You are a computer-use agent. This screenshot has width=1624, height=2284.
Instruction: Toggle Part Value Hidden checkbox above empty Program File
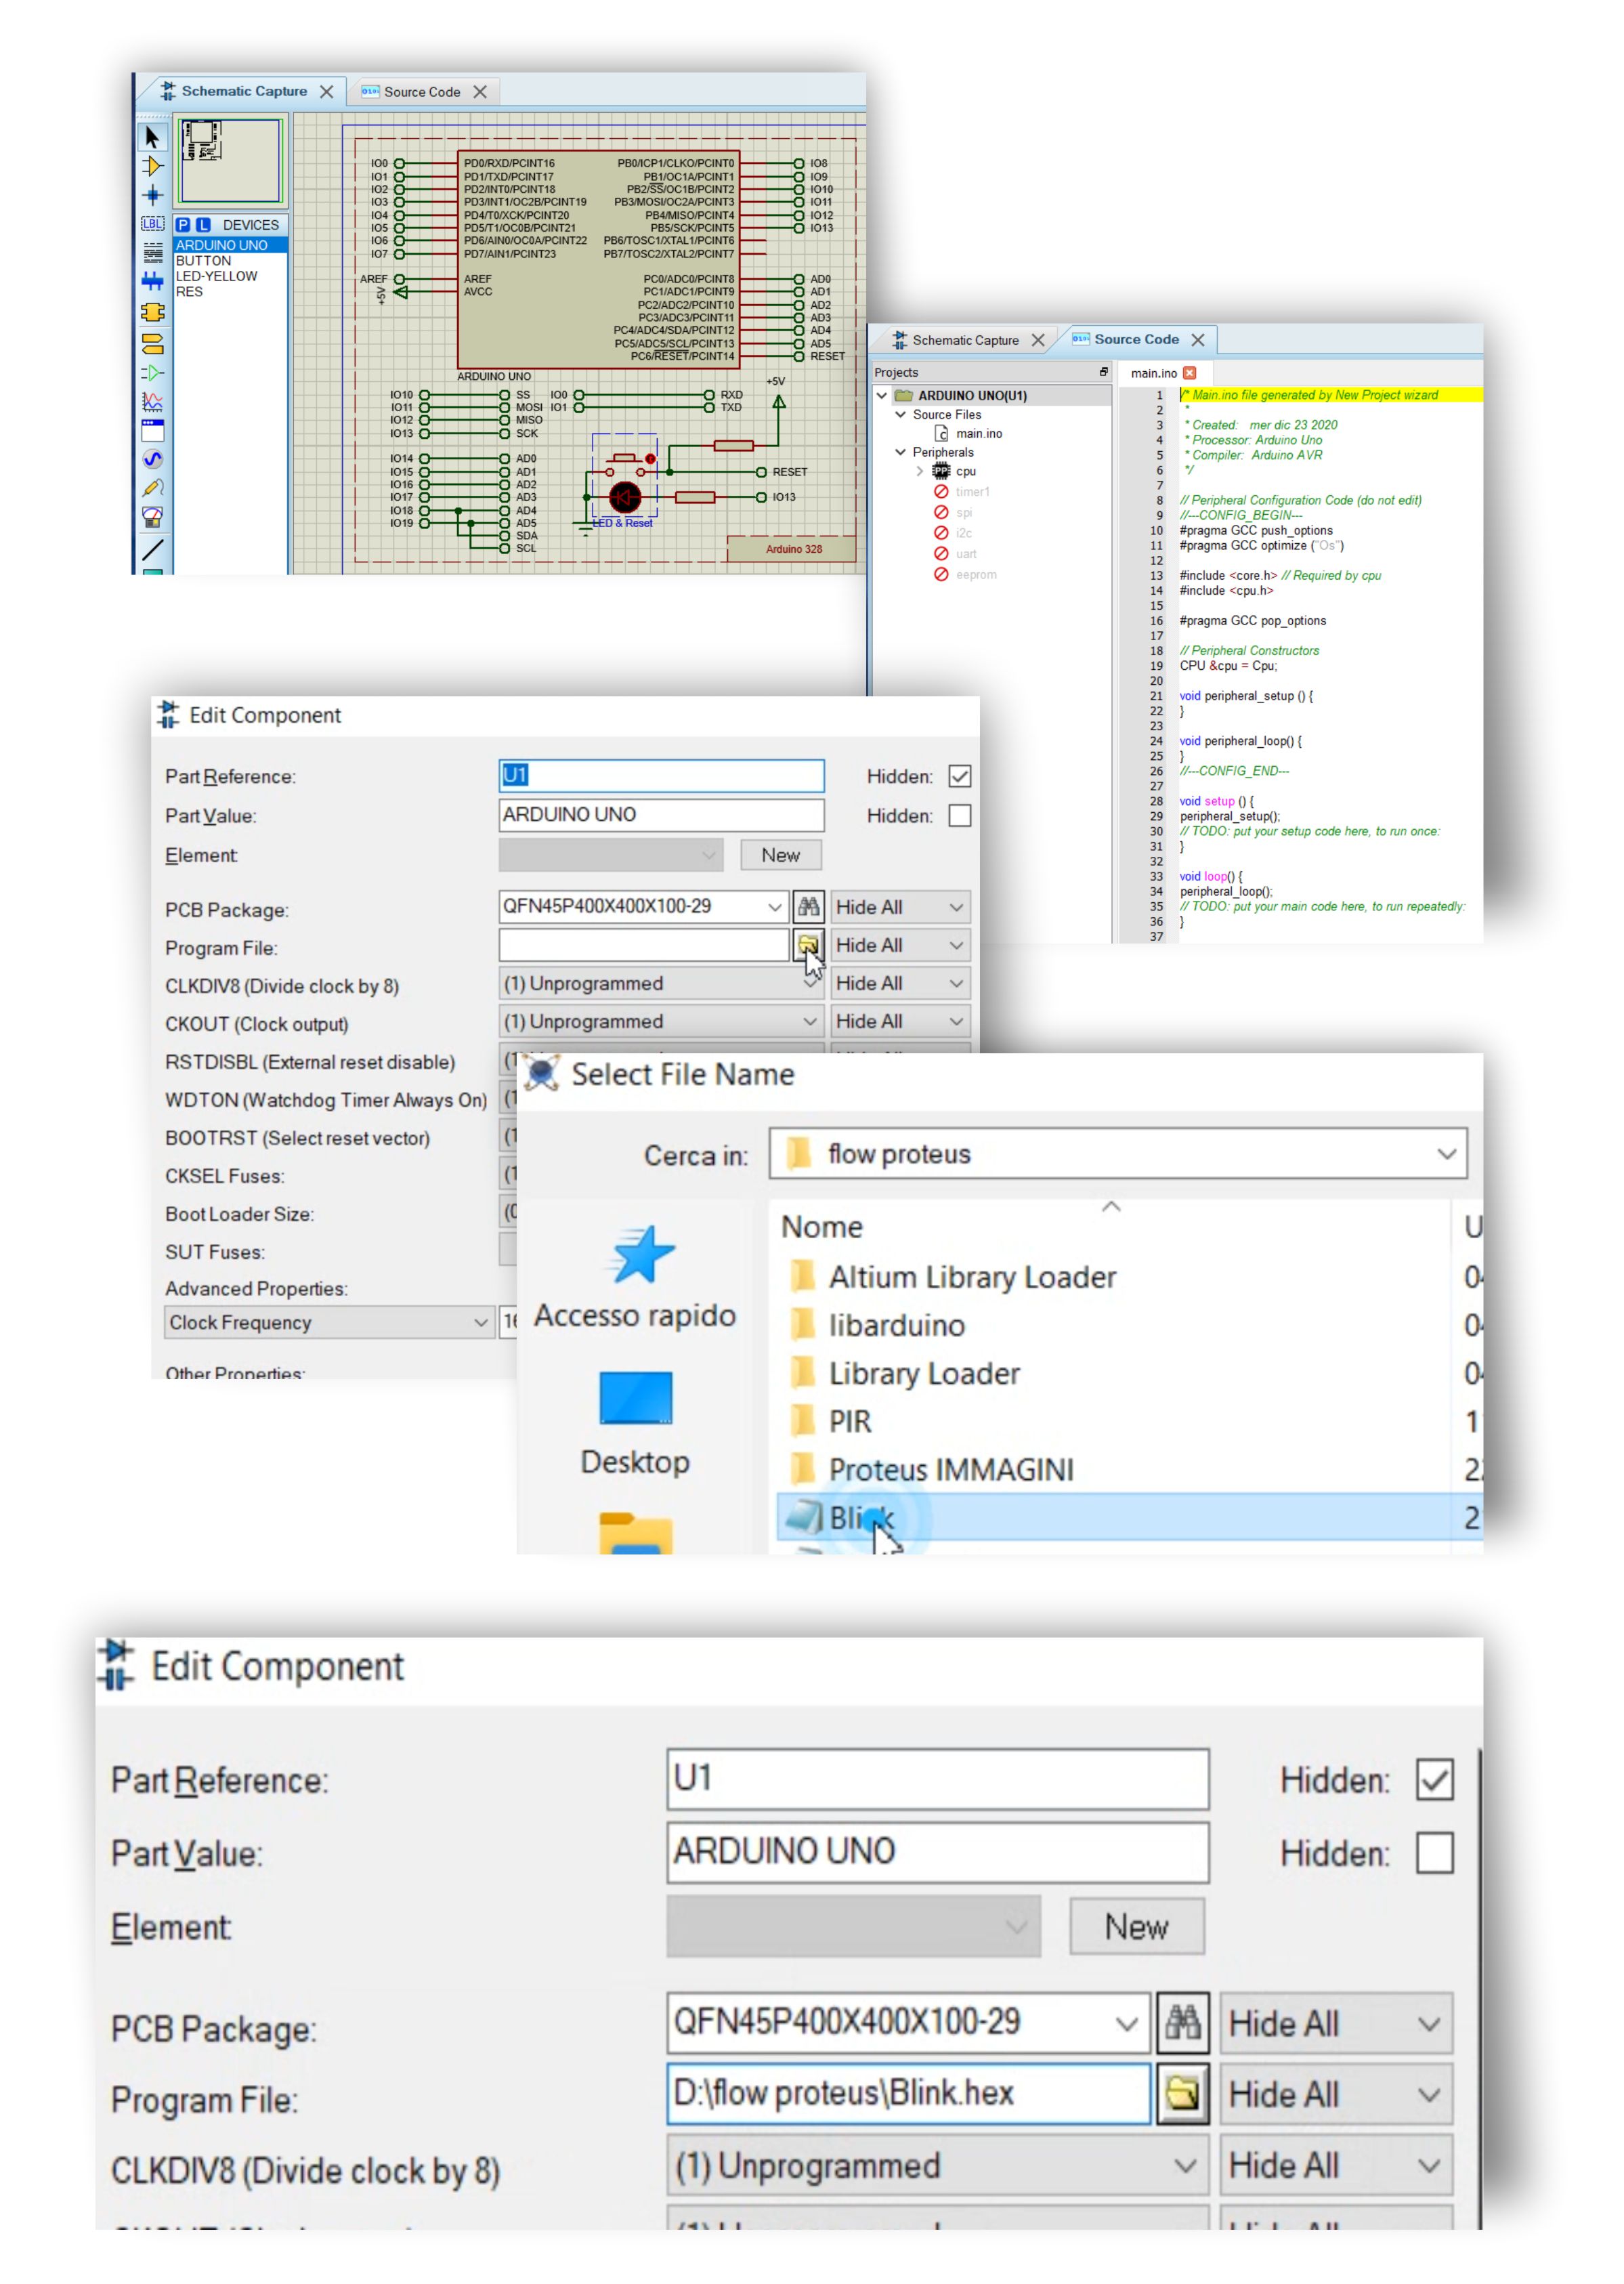pos(959,816)
